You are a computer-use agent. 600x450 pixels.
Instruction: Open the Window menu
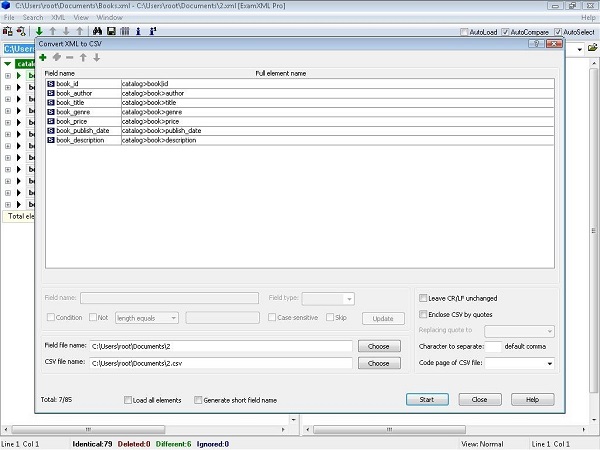tap(109, 17)
